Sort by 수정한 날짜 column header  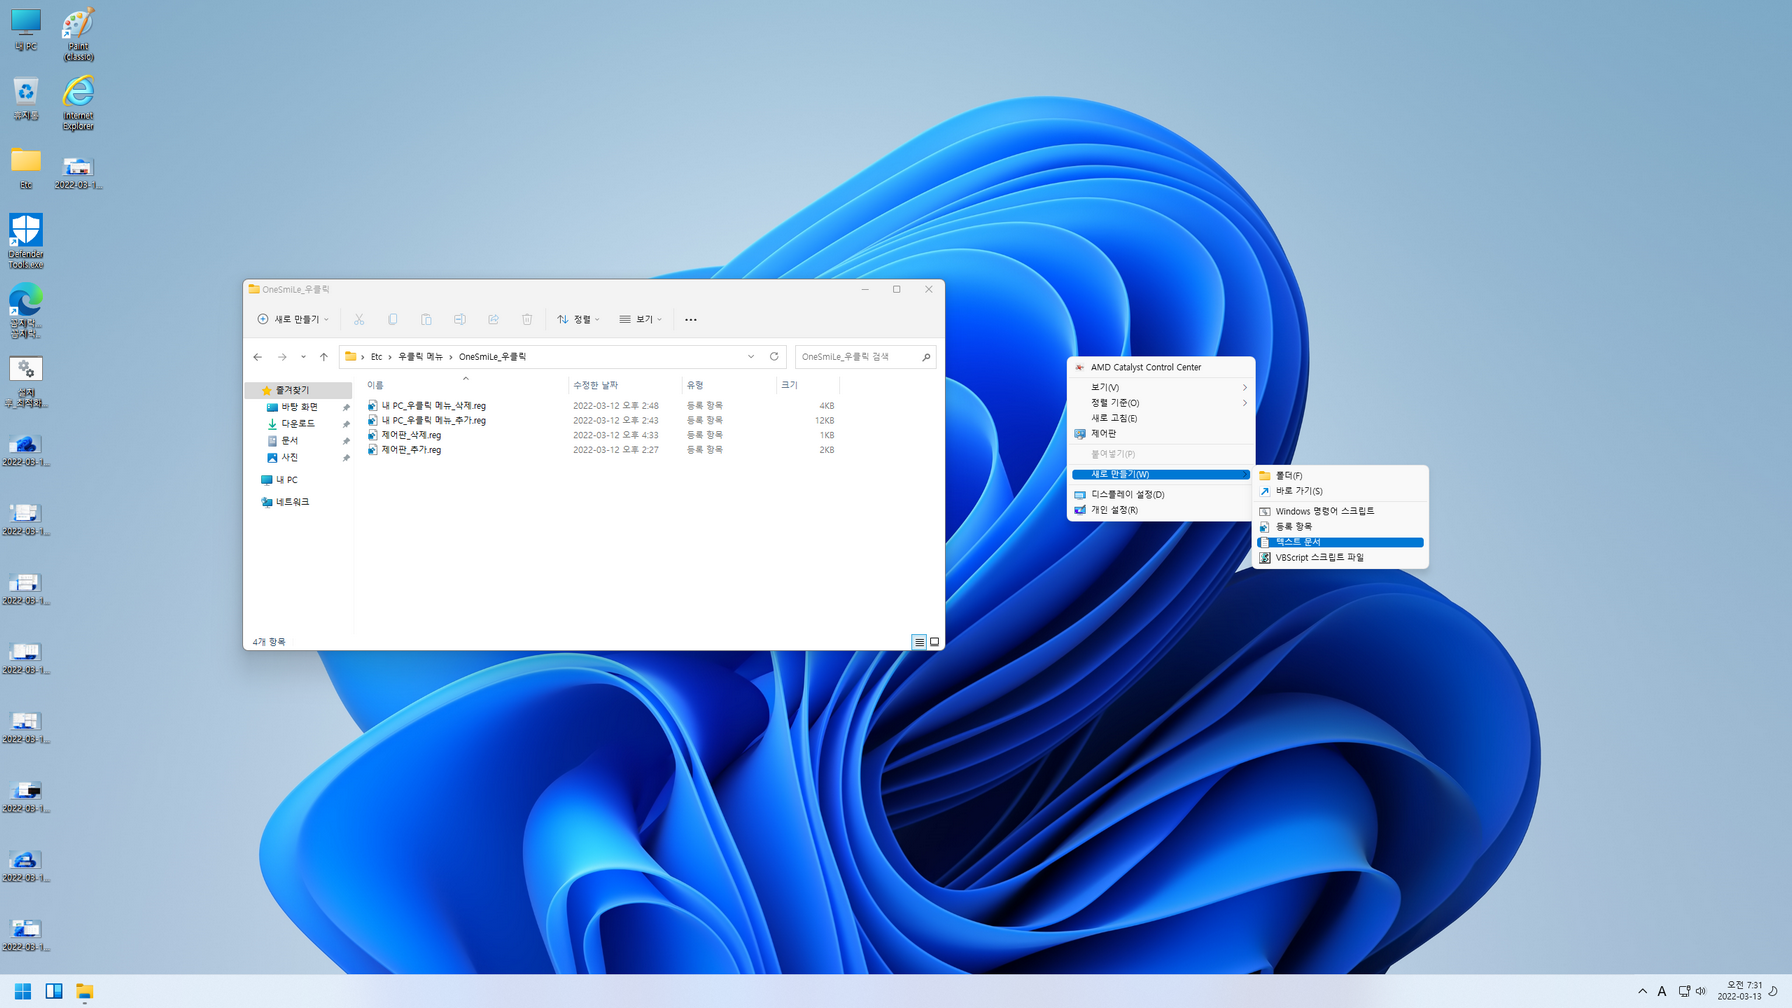pos(624,385)
